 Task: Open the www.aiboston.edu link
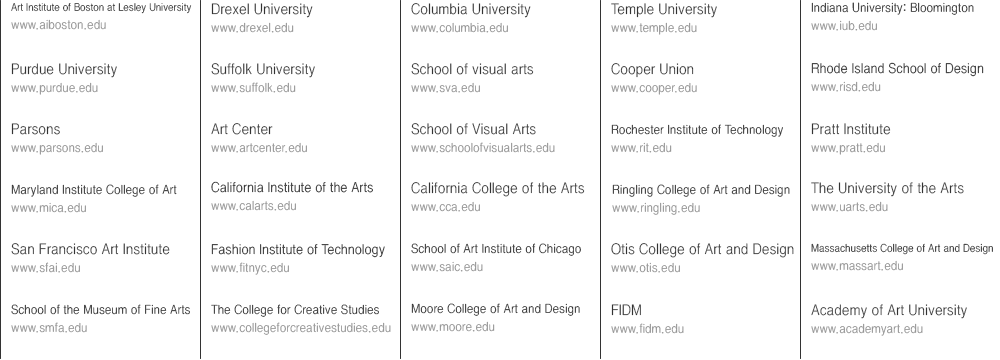point(58,26)
